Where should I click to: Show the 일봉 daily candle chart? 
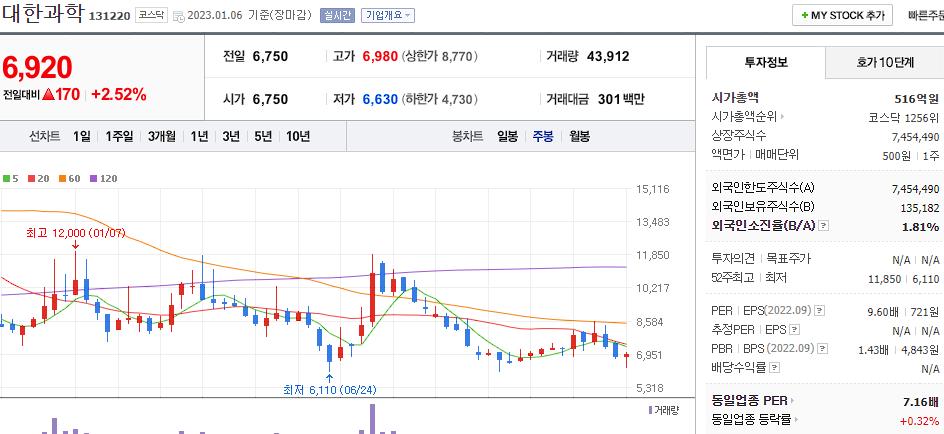[508, 137]
